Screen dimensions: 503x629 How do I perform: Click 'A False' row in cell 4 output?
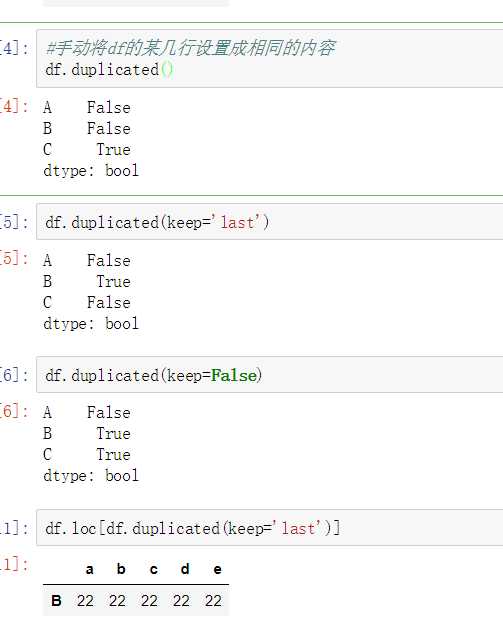point(87,108)
